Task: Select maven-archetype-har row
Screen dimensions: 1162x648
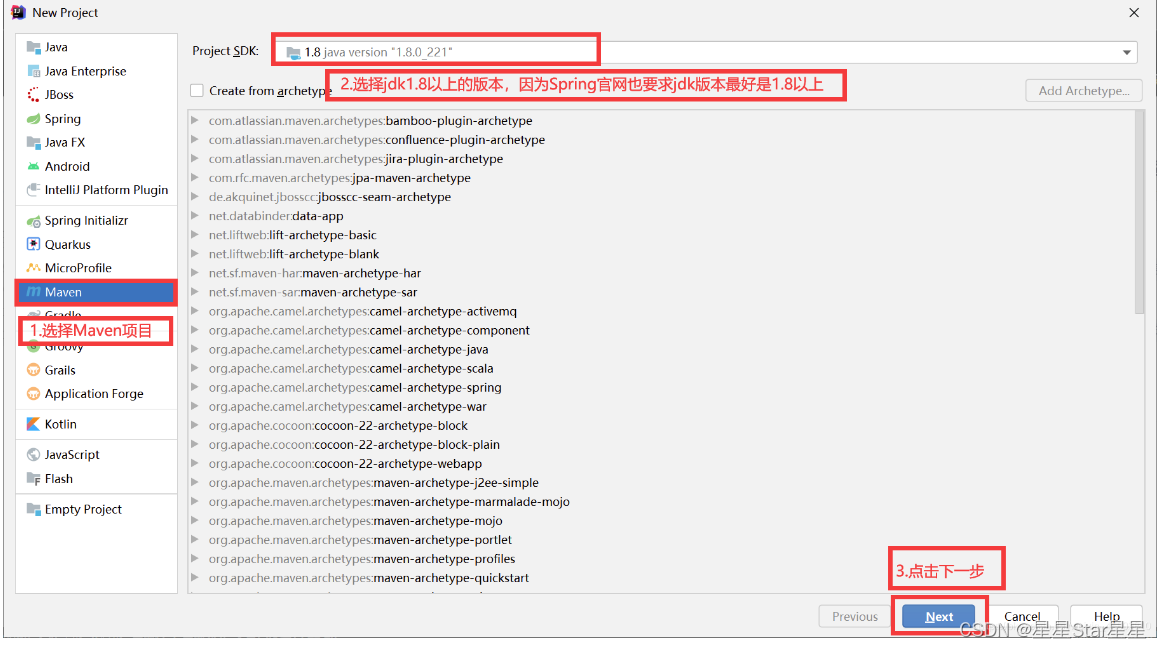Action: 660,273
